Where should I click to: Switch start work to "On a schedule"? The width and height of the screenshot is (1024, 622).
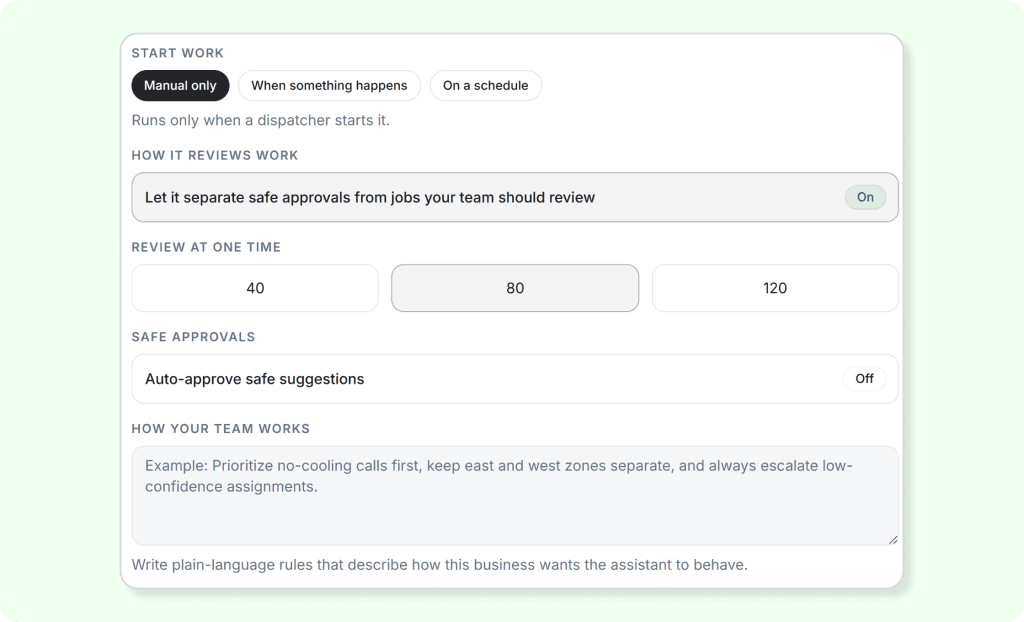pos(486,85)
